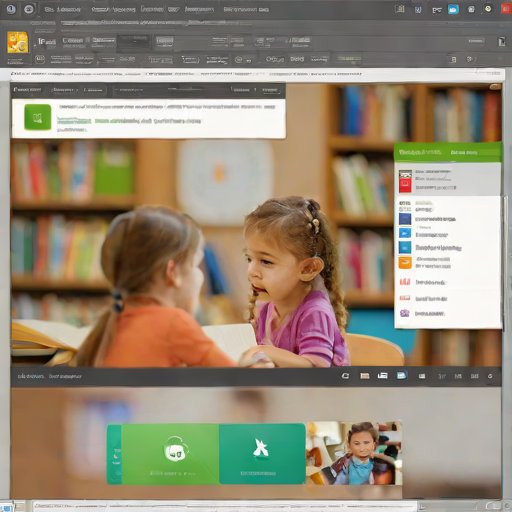Click the red icon item in the side panel
Screen dimensions: 512x512
point(405,185)
